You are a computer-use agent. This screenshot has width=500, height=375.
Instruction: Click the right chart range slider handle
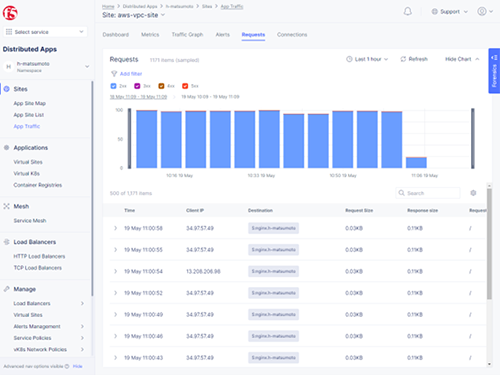coord(473,138)
